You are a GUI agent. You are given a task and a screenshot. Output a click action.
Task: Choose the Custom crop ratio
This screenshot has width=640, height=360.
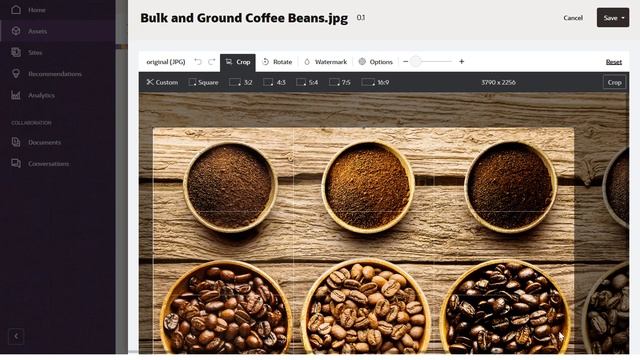(x=162, y=82)
